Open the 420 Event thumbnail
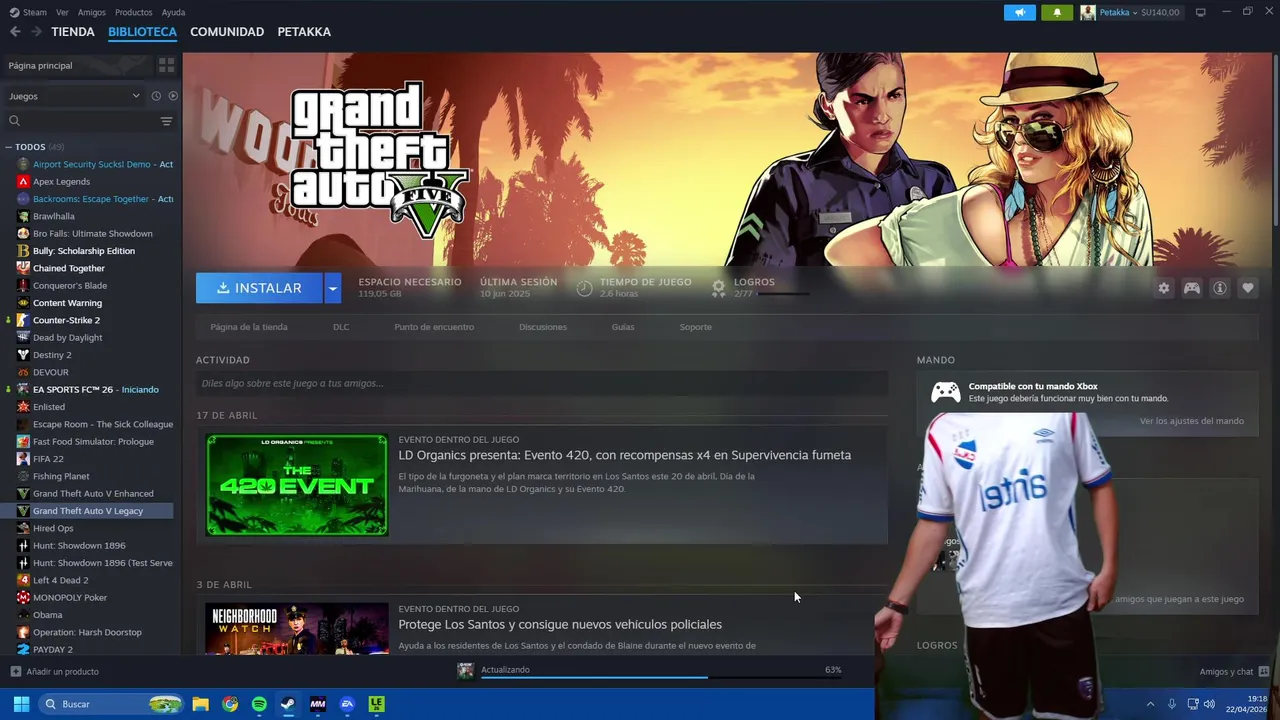Screen dimensions: 1280x720 point(297,485)
